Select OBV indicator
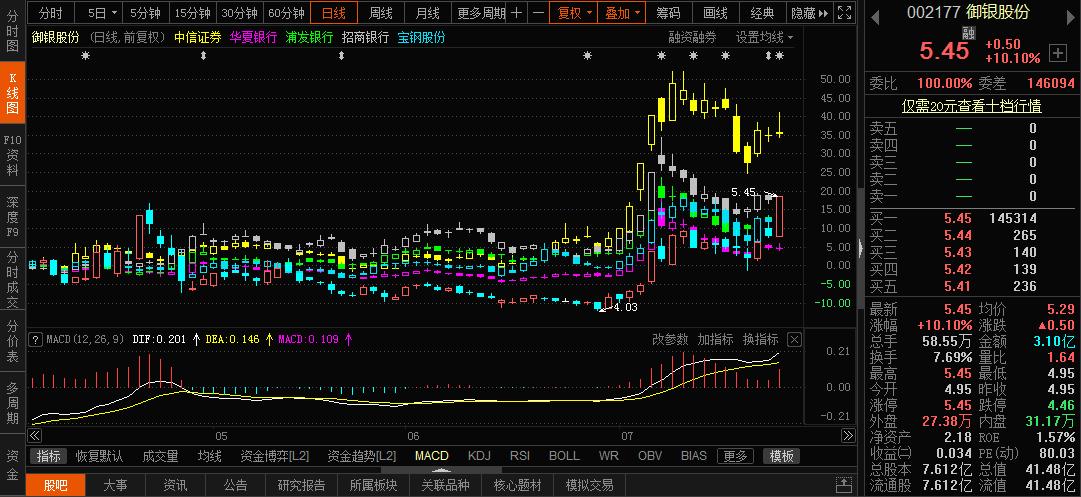The image size is (1081, 497). (x=650, y=456)
